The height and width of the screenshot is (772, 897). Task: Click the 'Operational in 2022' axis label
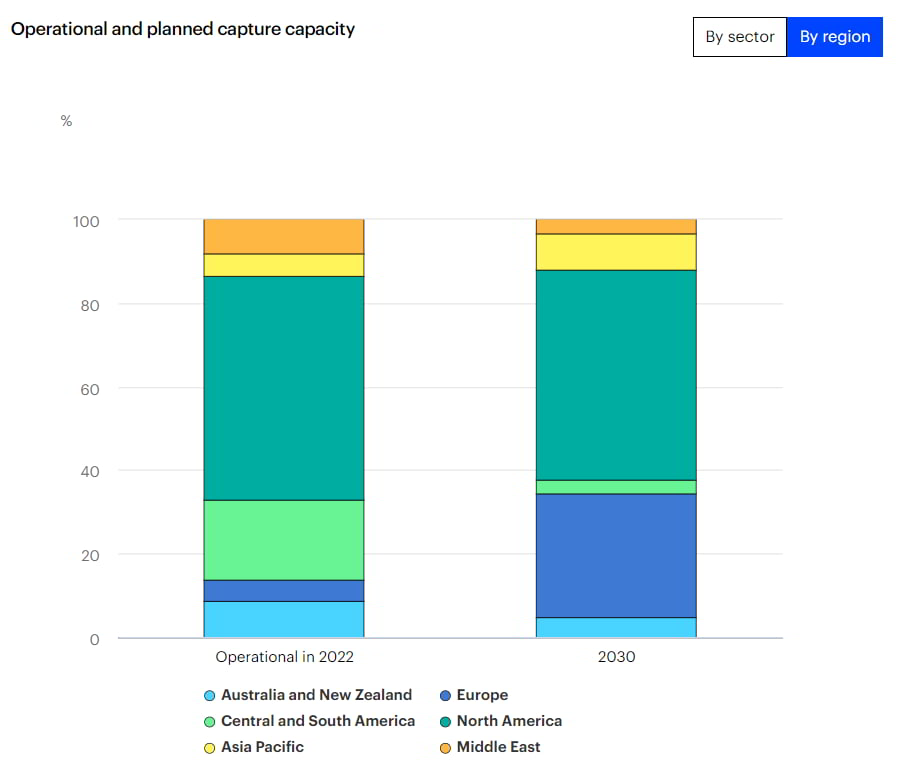pos(284,656)
